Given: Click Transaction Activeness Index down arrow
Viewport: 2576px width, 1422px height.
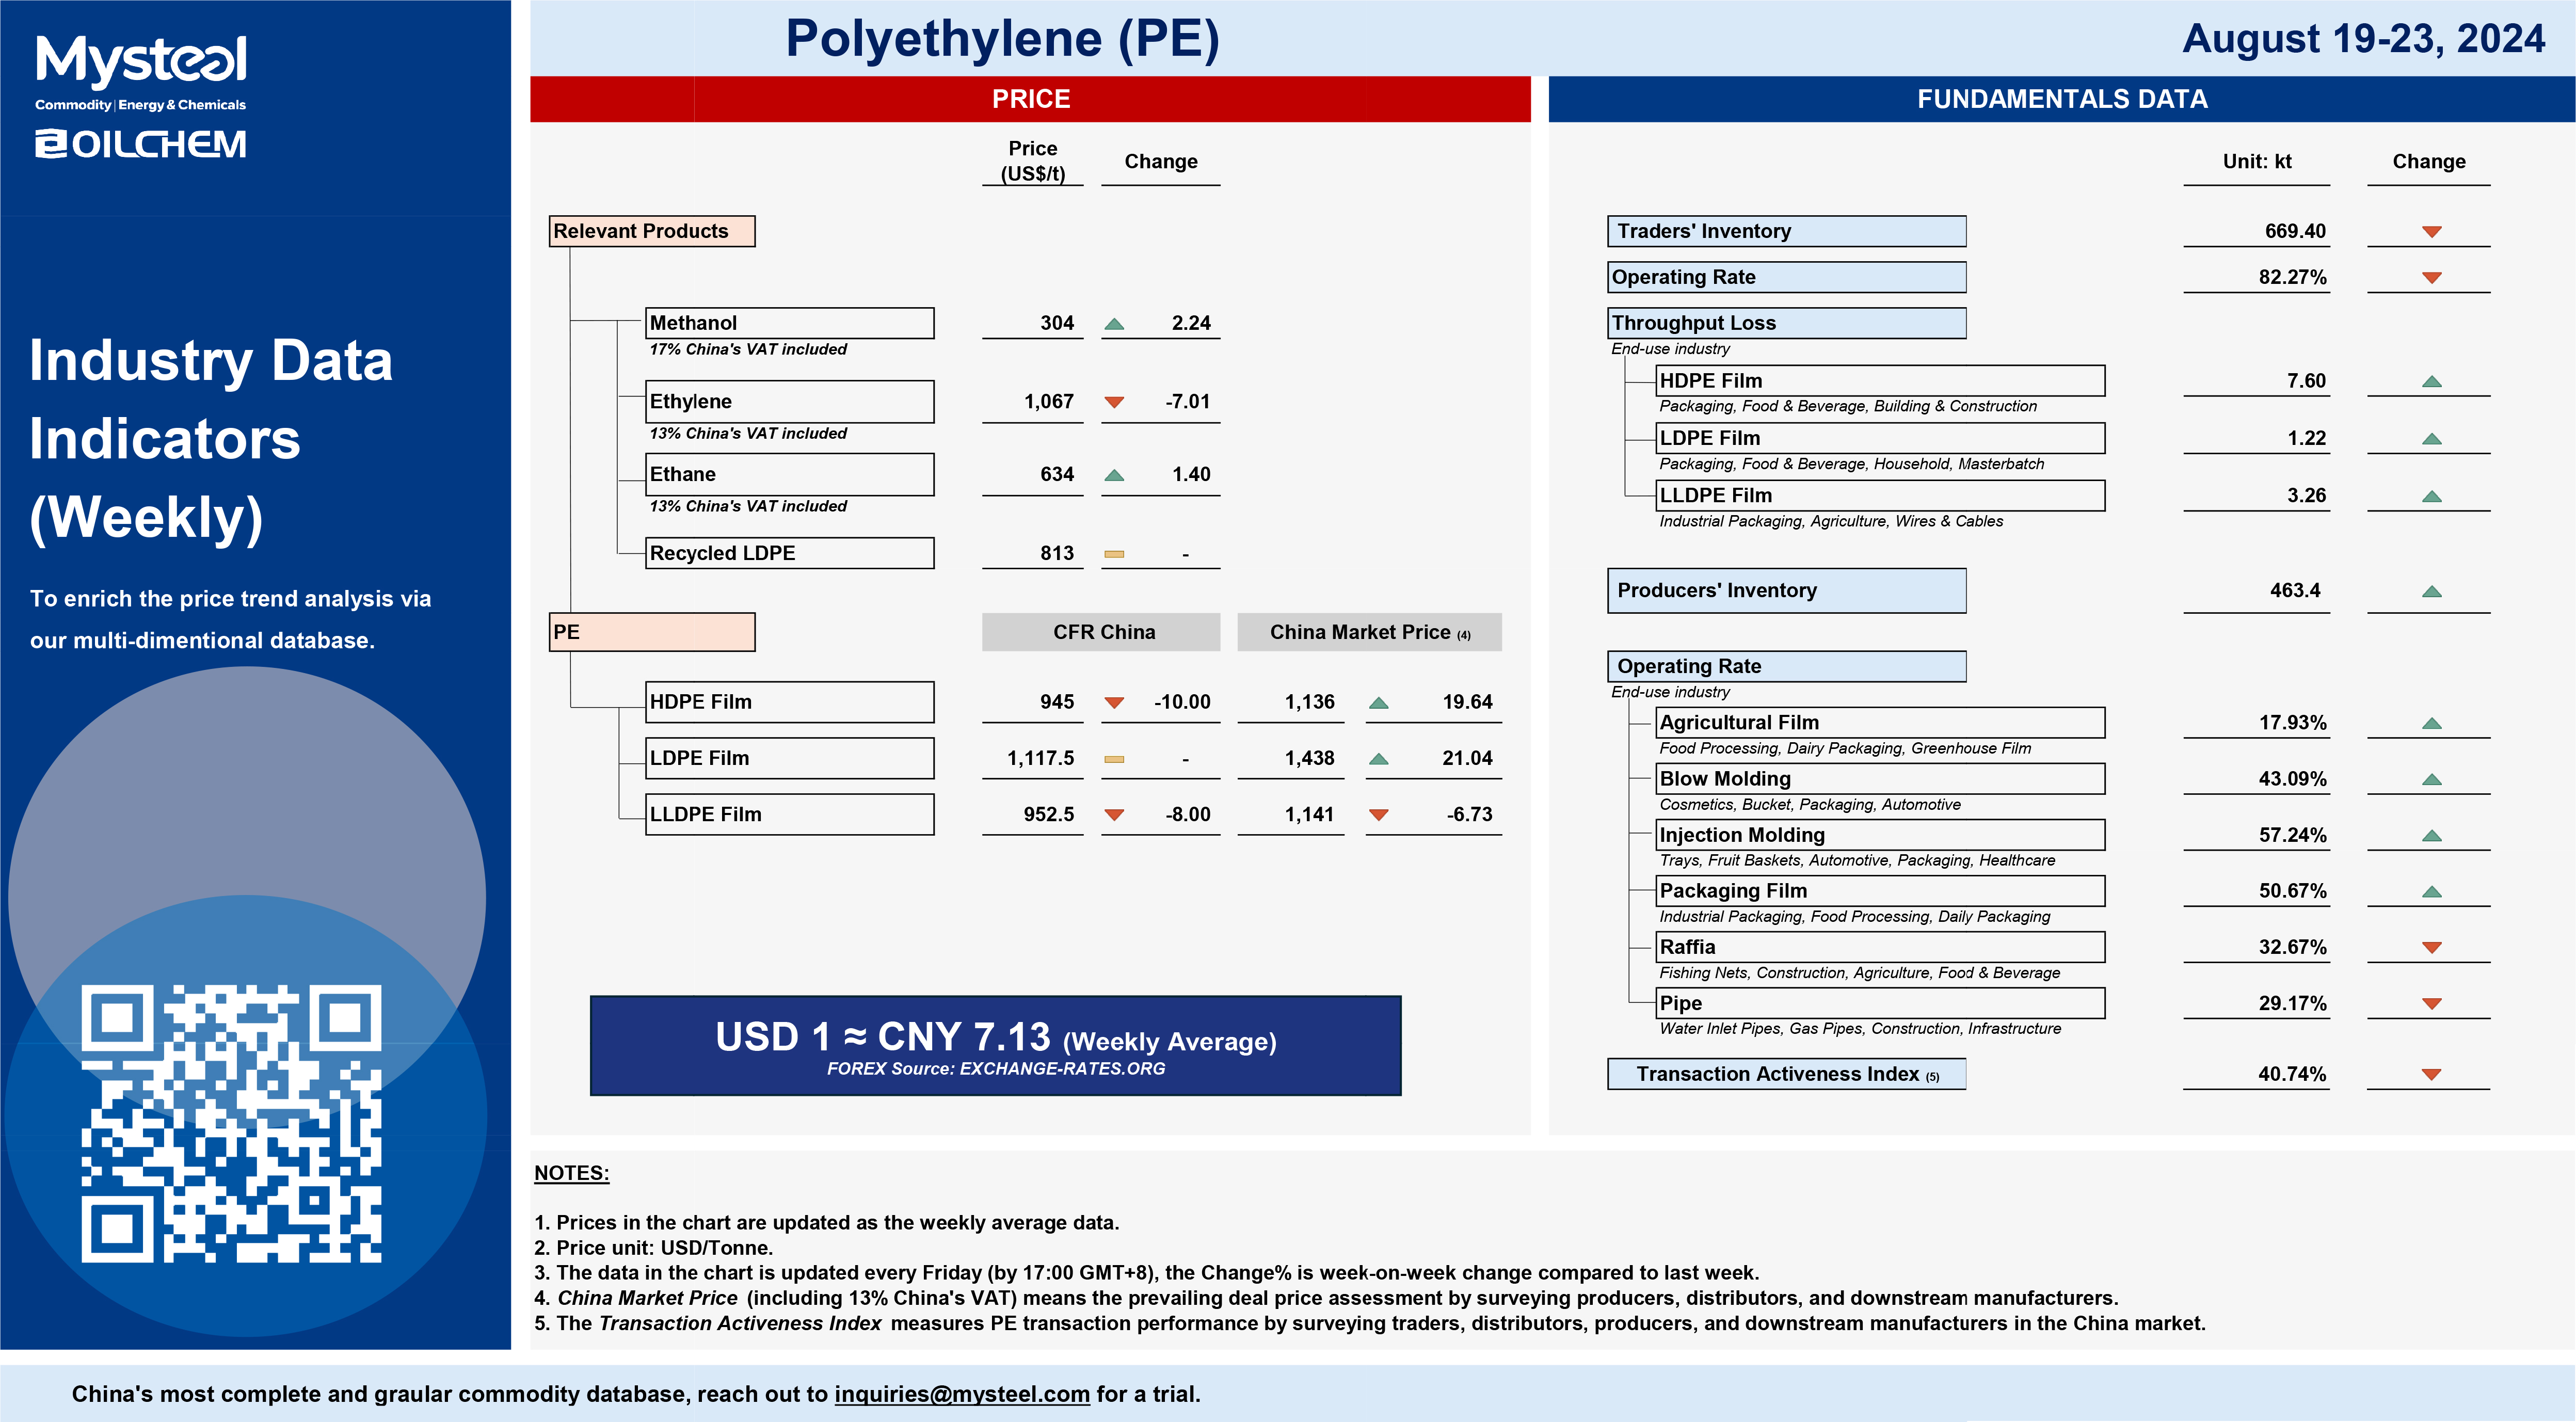Looking at the screenshot, I should pyautogui.click(x=2432, y=1074).
